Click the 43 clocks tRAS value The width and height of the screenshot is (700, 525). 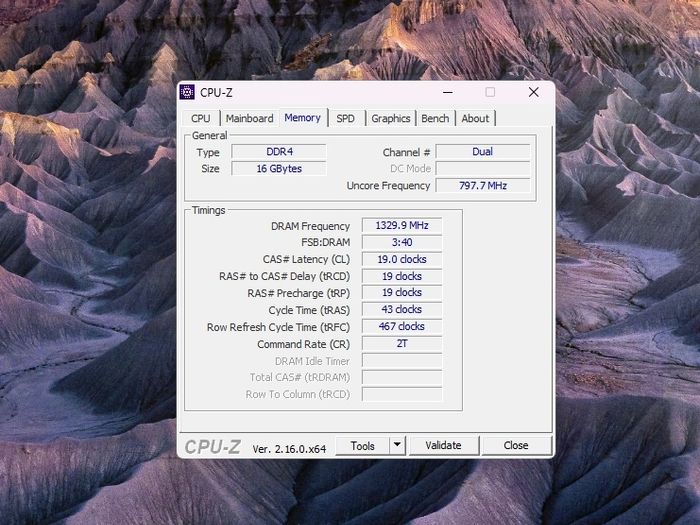pos(402,309)
